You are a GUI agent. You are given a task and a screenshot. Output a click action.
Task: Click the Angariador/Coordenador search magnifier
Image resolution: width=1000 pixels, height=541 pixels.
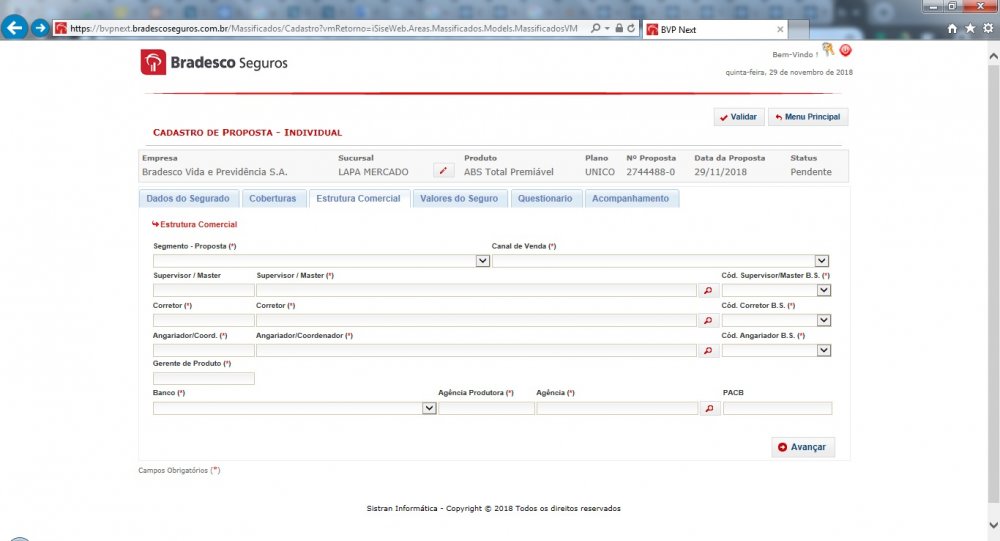[x=709, y=351]
